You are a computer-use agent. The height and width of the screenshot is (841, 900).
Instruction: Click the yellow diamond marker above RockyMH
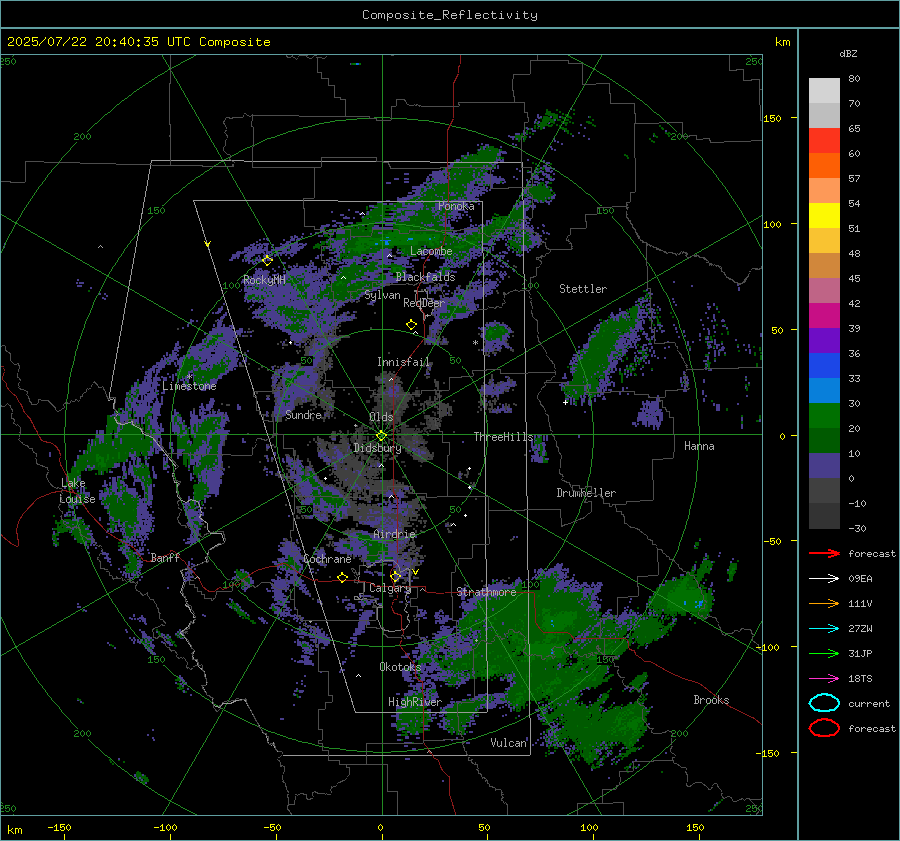[267, 261]
